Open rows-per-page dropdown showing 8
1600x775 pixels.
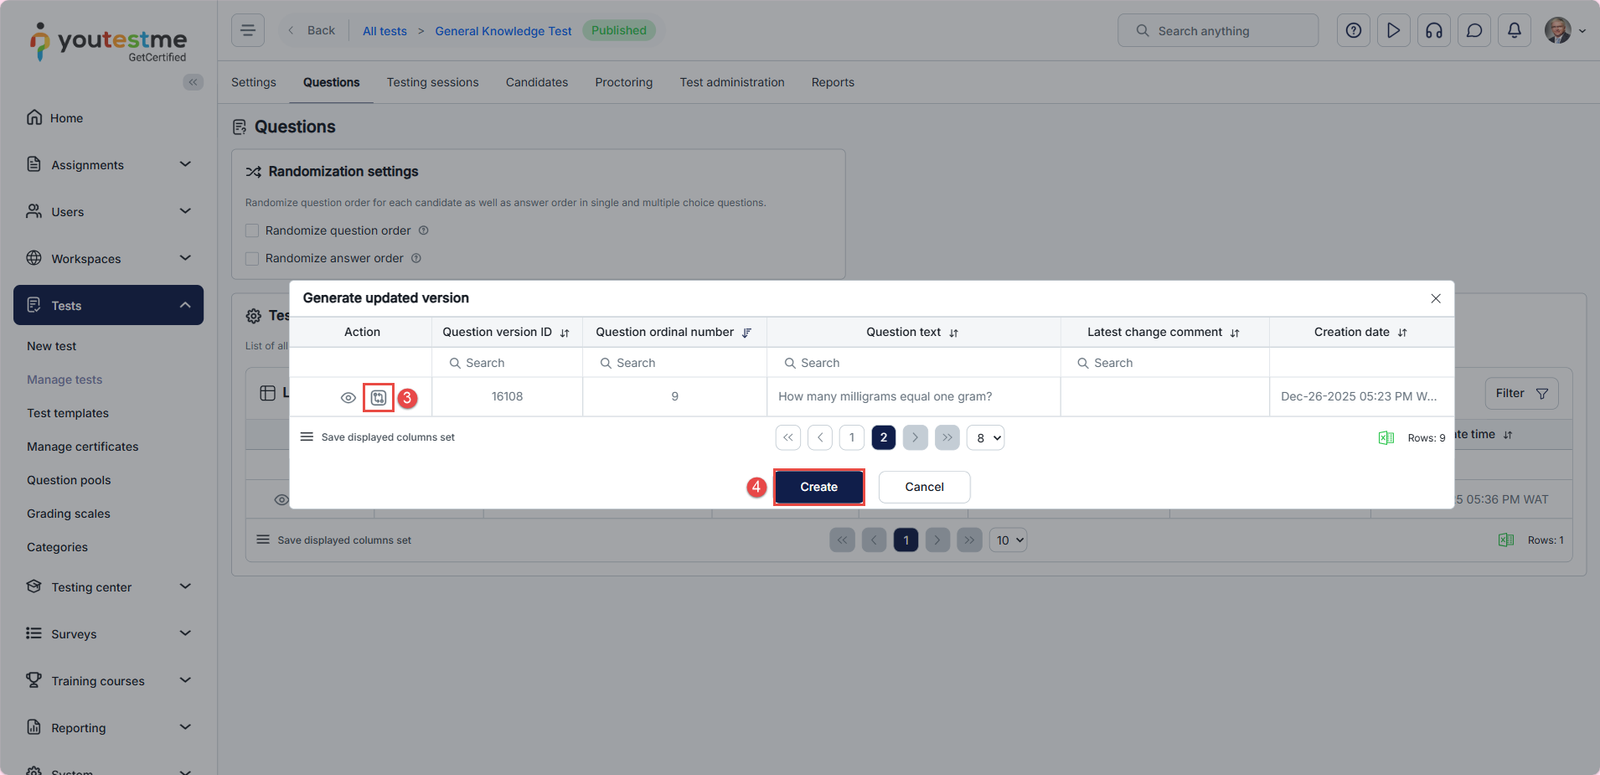pos(985,438)
